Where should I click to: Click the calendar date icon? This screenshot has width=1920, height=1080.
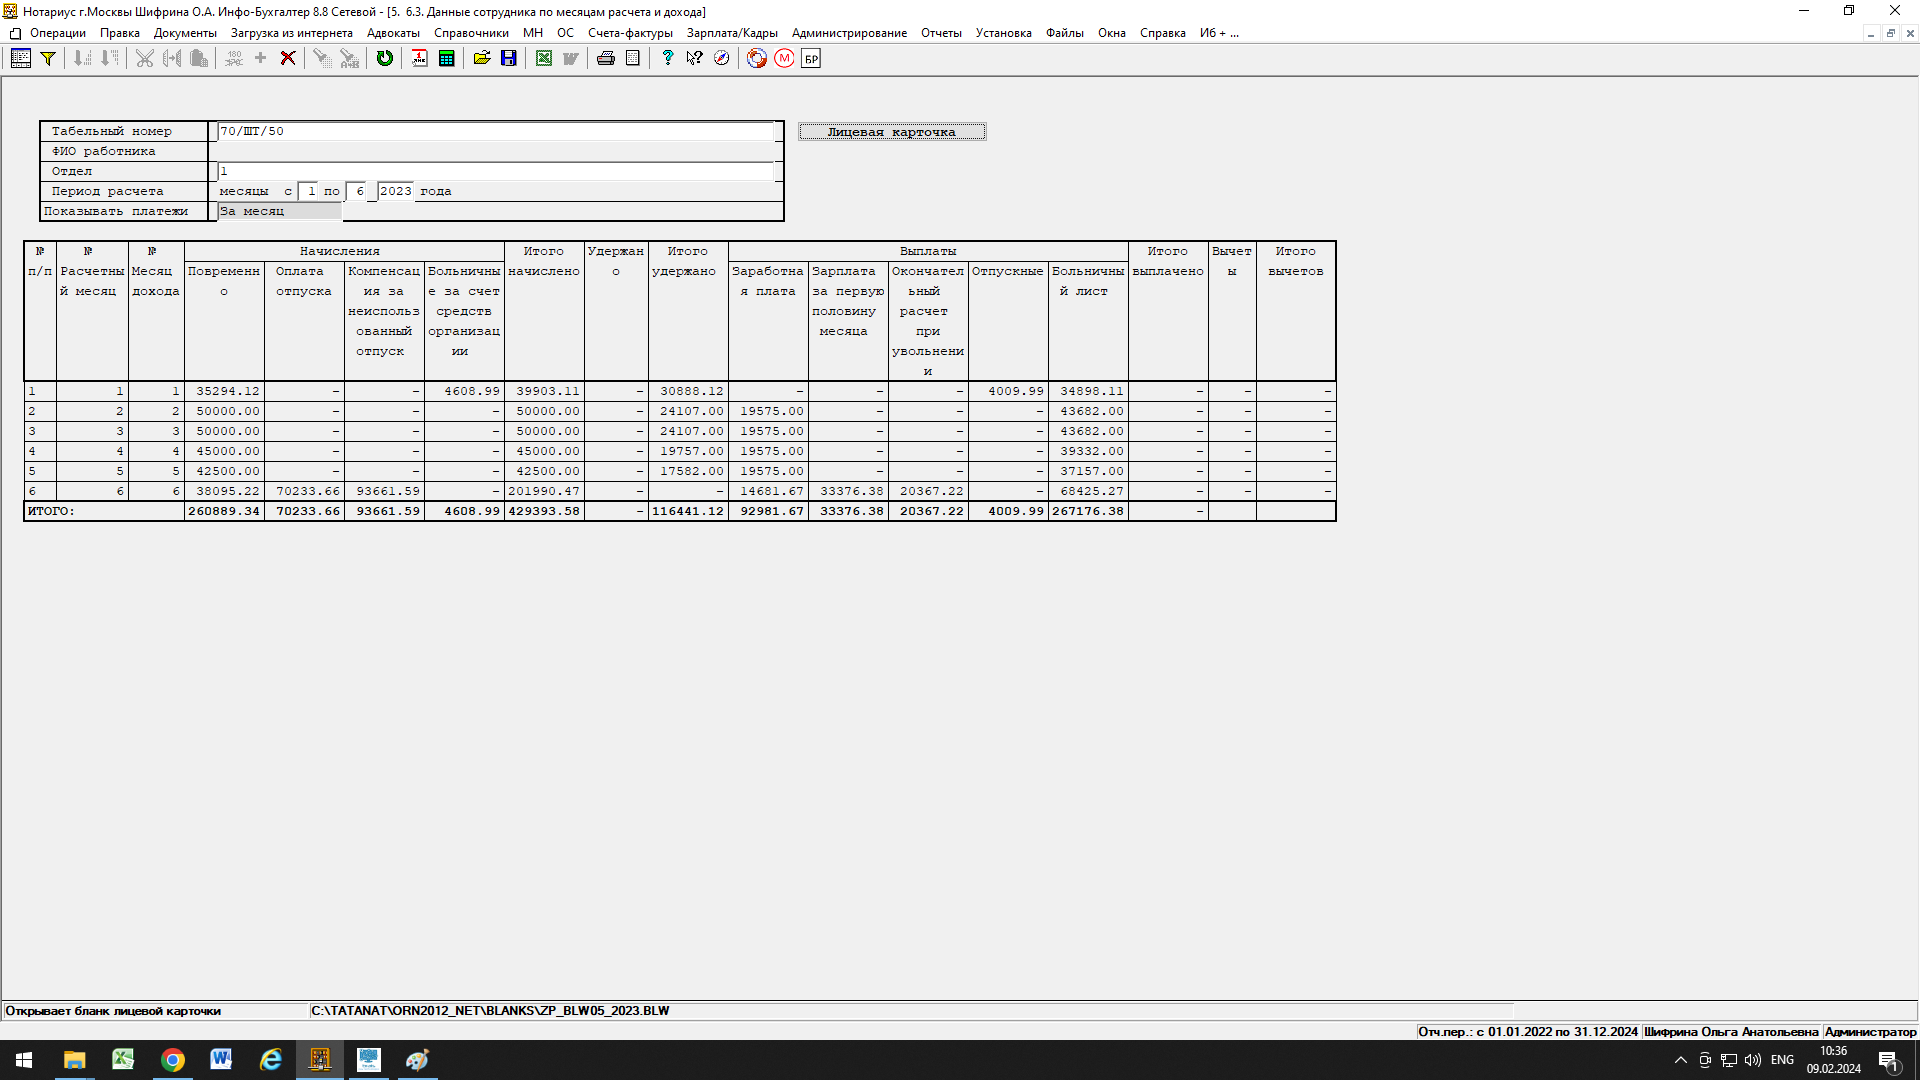click(419, 59)
